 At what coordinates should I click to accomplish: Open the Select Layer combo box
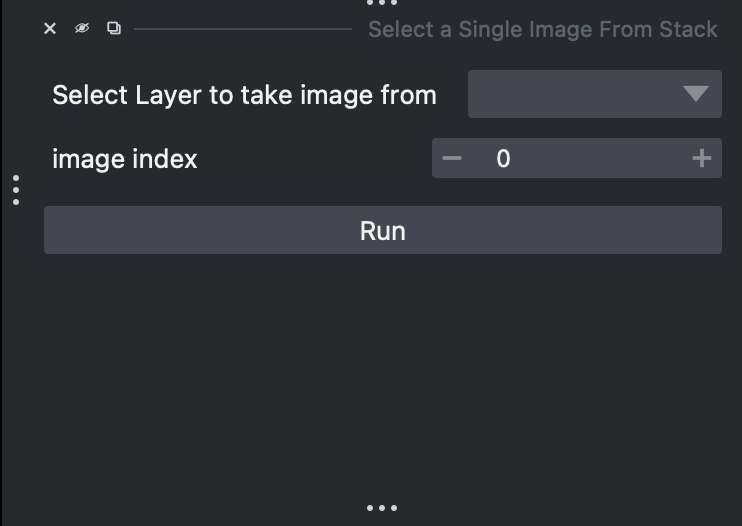(x=594, y=94)
